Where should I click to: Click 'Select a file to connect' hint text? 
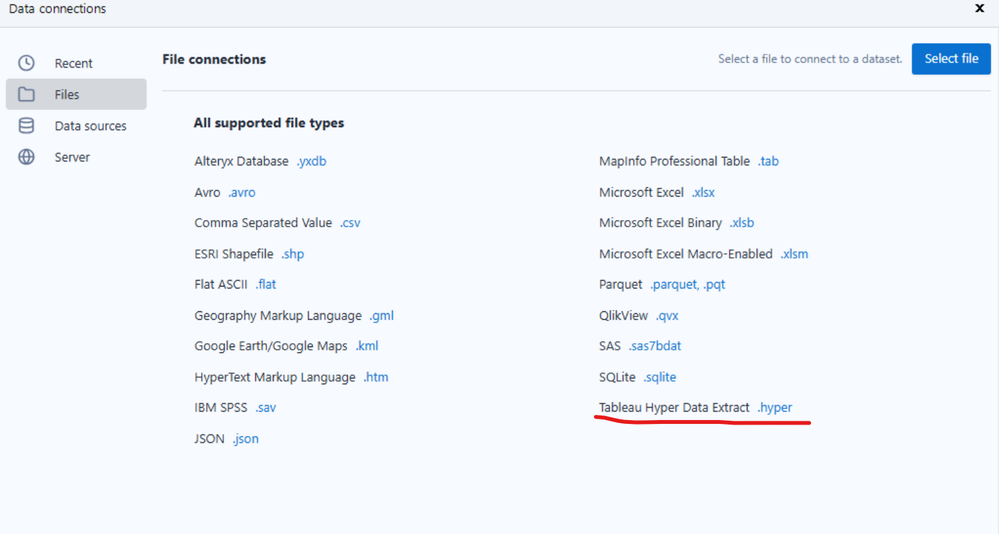pos(810,59)
